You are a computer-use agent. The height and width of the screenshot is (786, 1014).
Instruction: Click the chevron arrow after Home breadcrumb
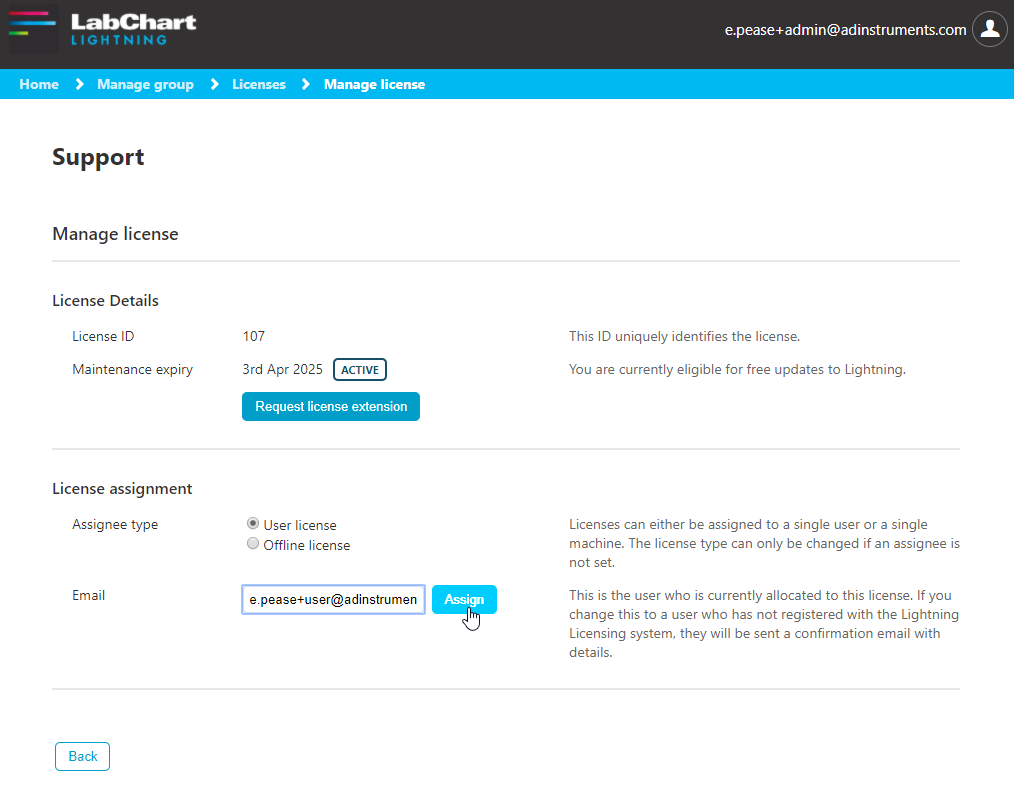(x=79, y=84)
